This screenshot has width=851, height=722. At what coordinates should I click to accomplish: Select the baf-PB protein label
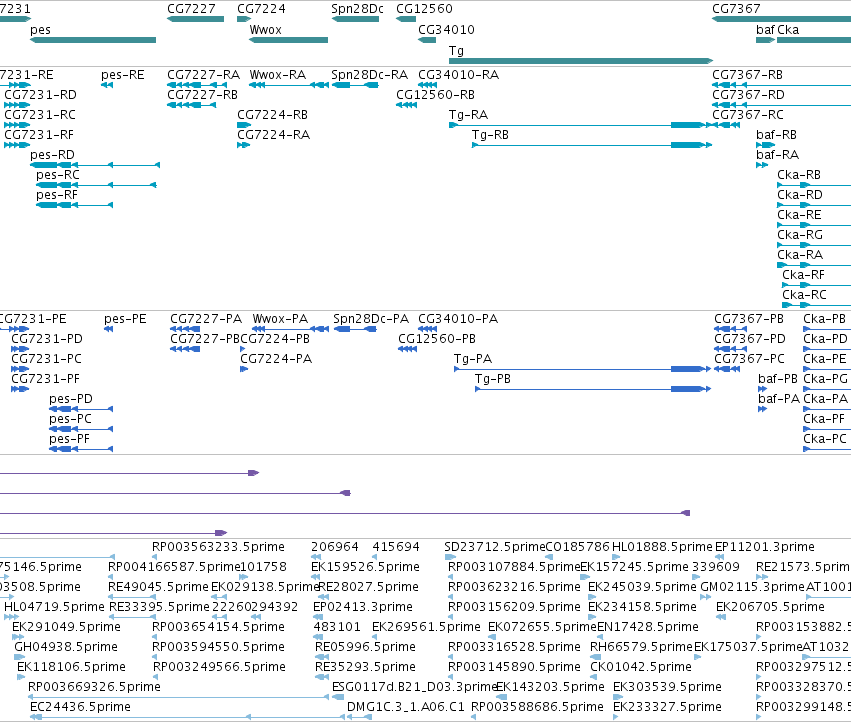tap(778, 379)
